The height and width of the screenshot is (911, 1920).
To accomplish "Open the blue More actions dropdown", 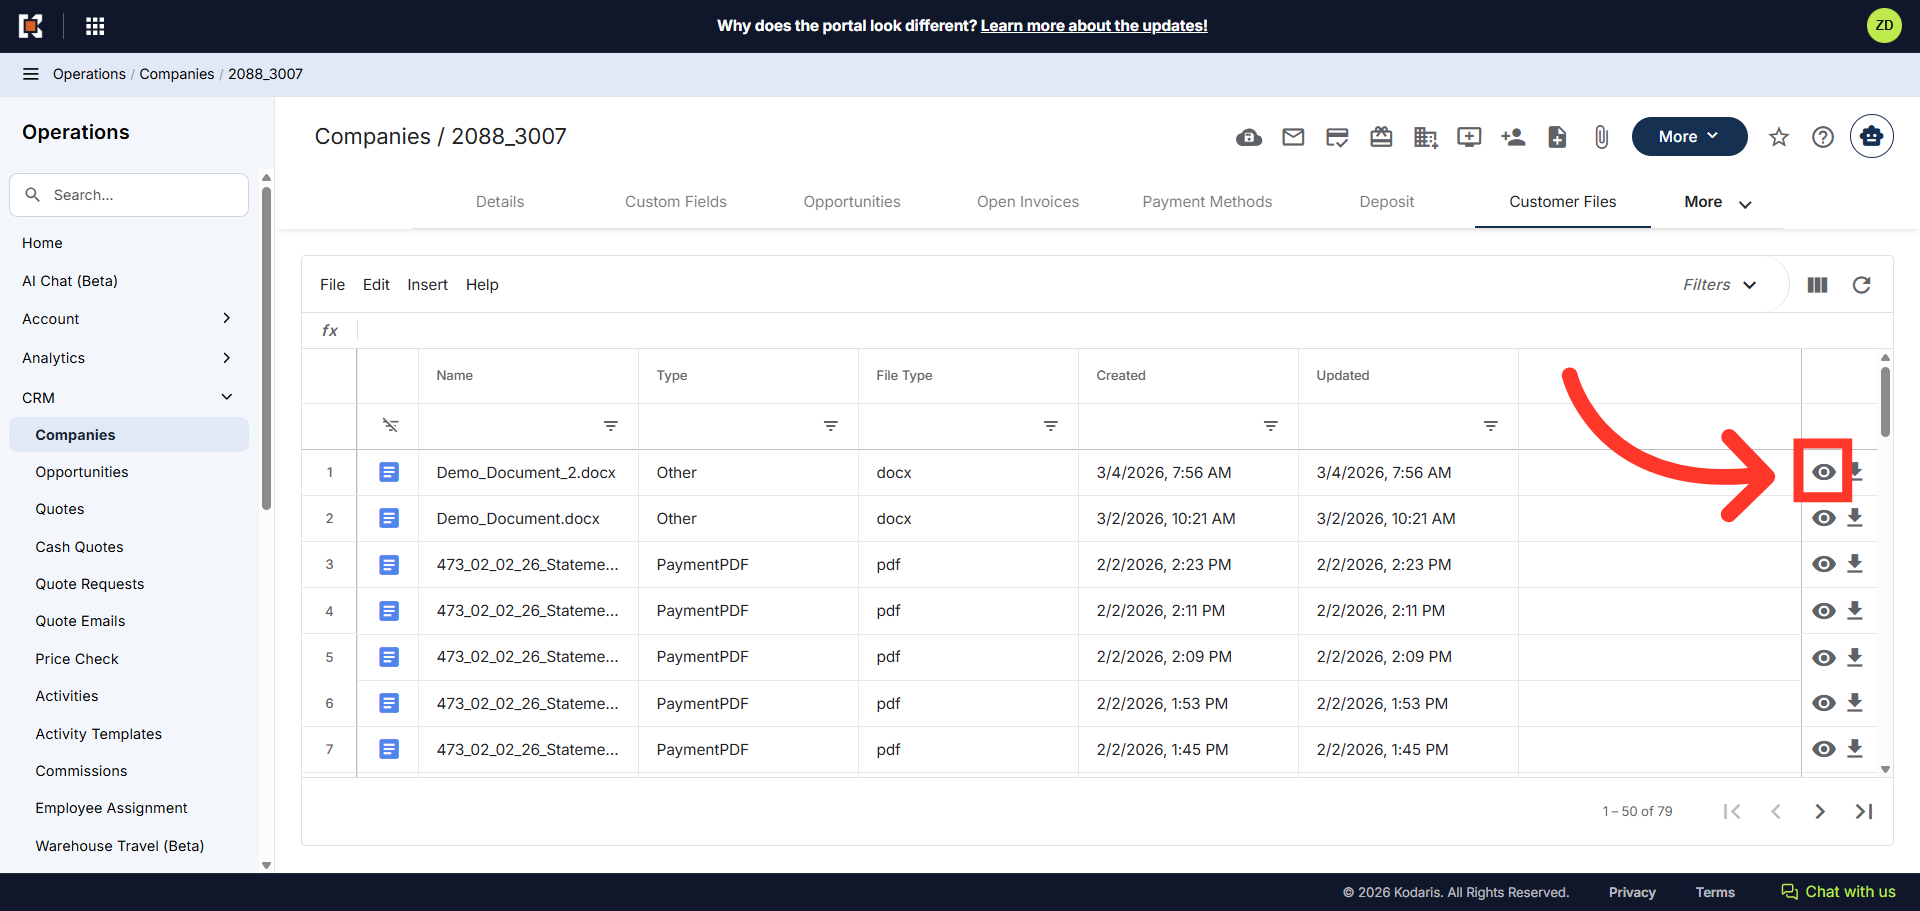I will coord(1689,137).
